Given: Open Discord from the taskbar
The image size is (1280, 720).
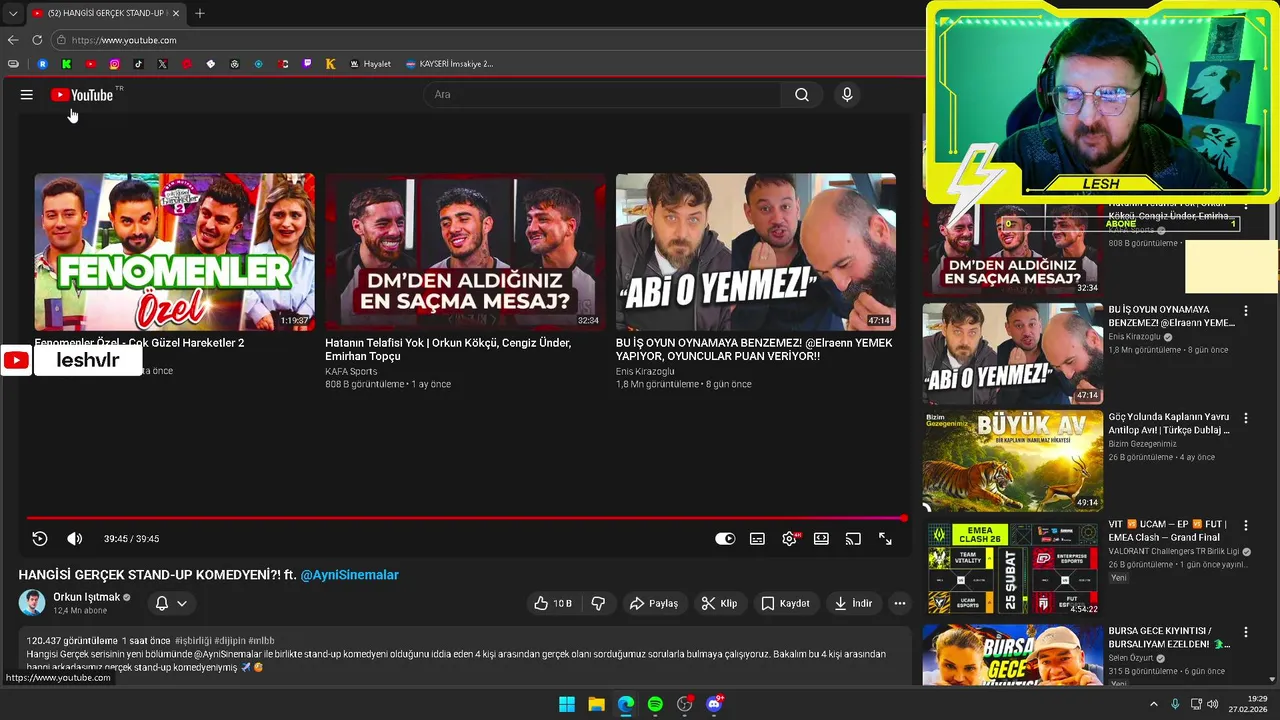Looking at the screenshot, I should click(x=714, y=704).
